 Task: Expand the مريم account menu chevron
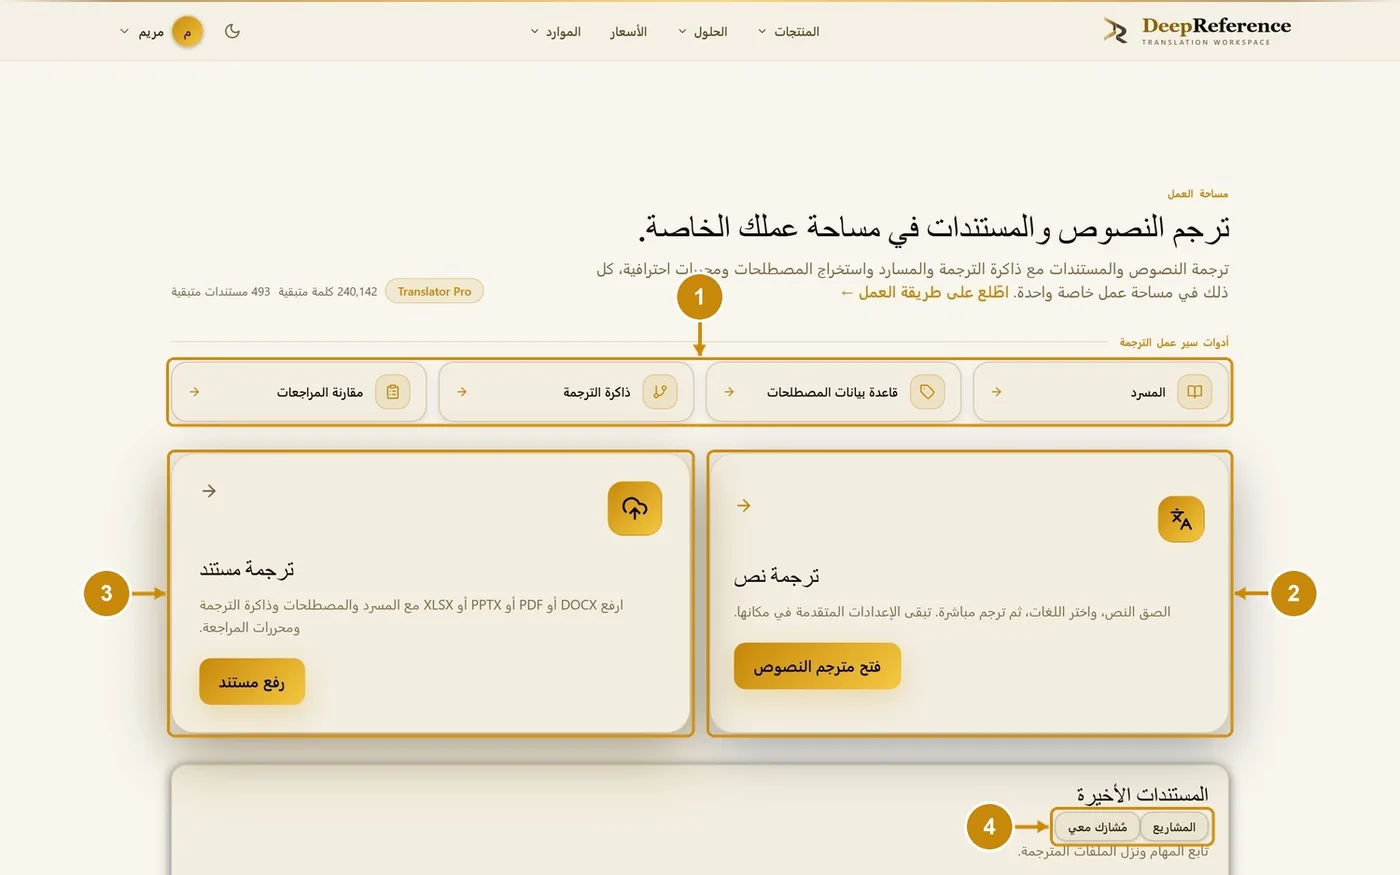(x=125, y=32)
